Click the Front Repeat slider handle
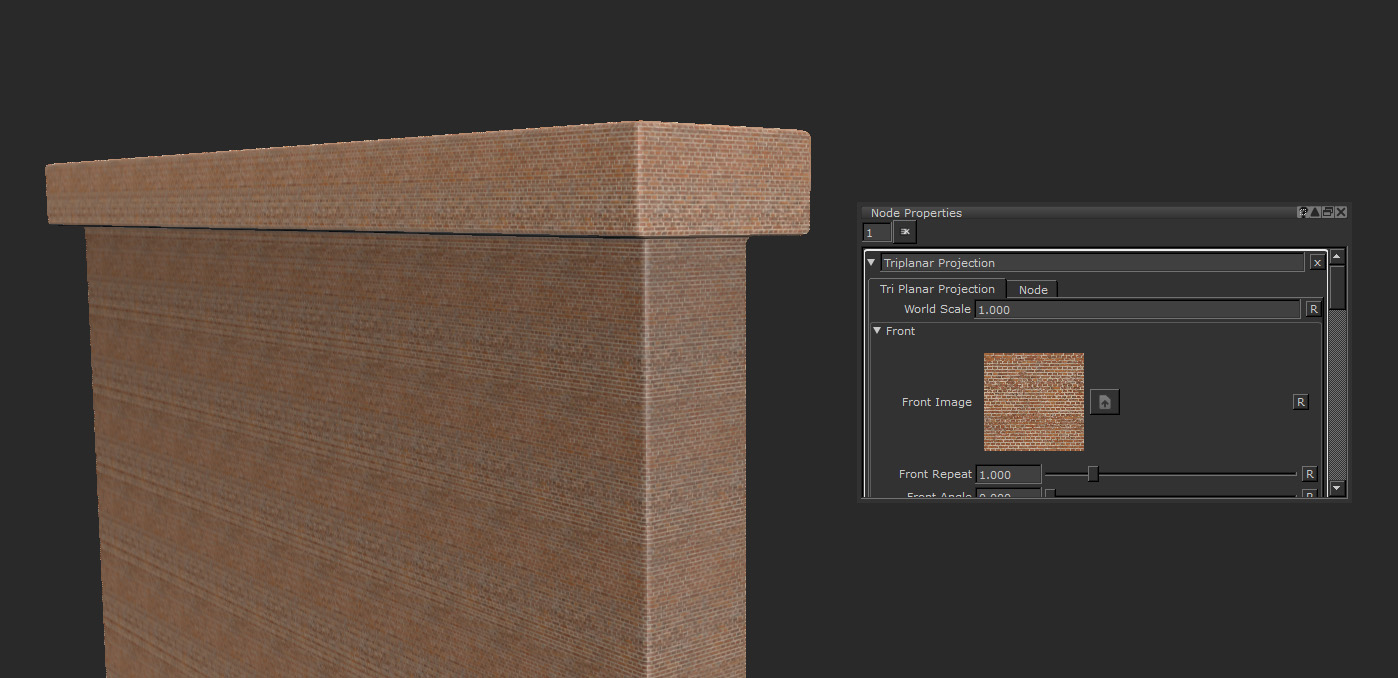The height and width of the screenshot is (678, 1398). 1093,474
